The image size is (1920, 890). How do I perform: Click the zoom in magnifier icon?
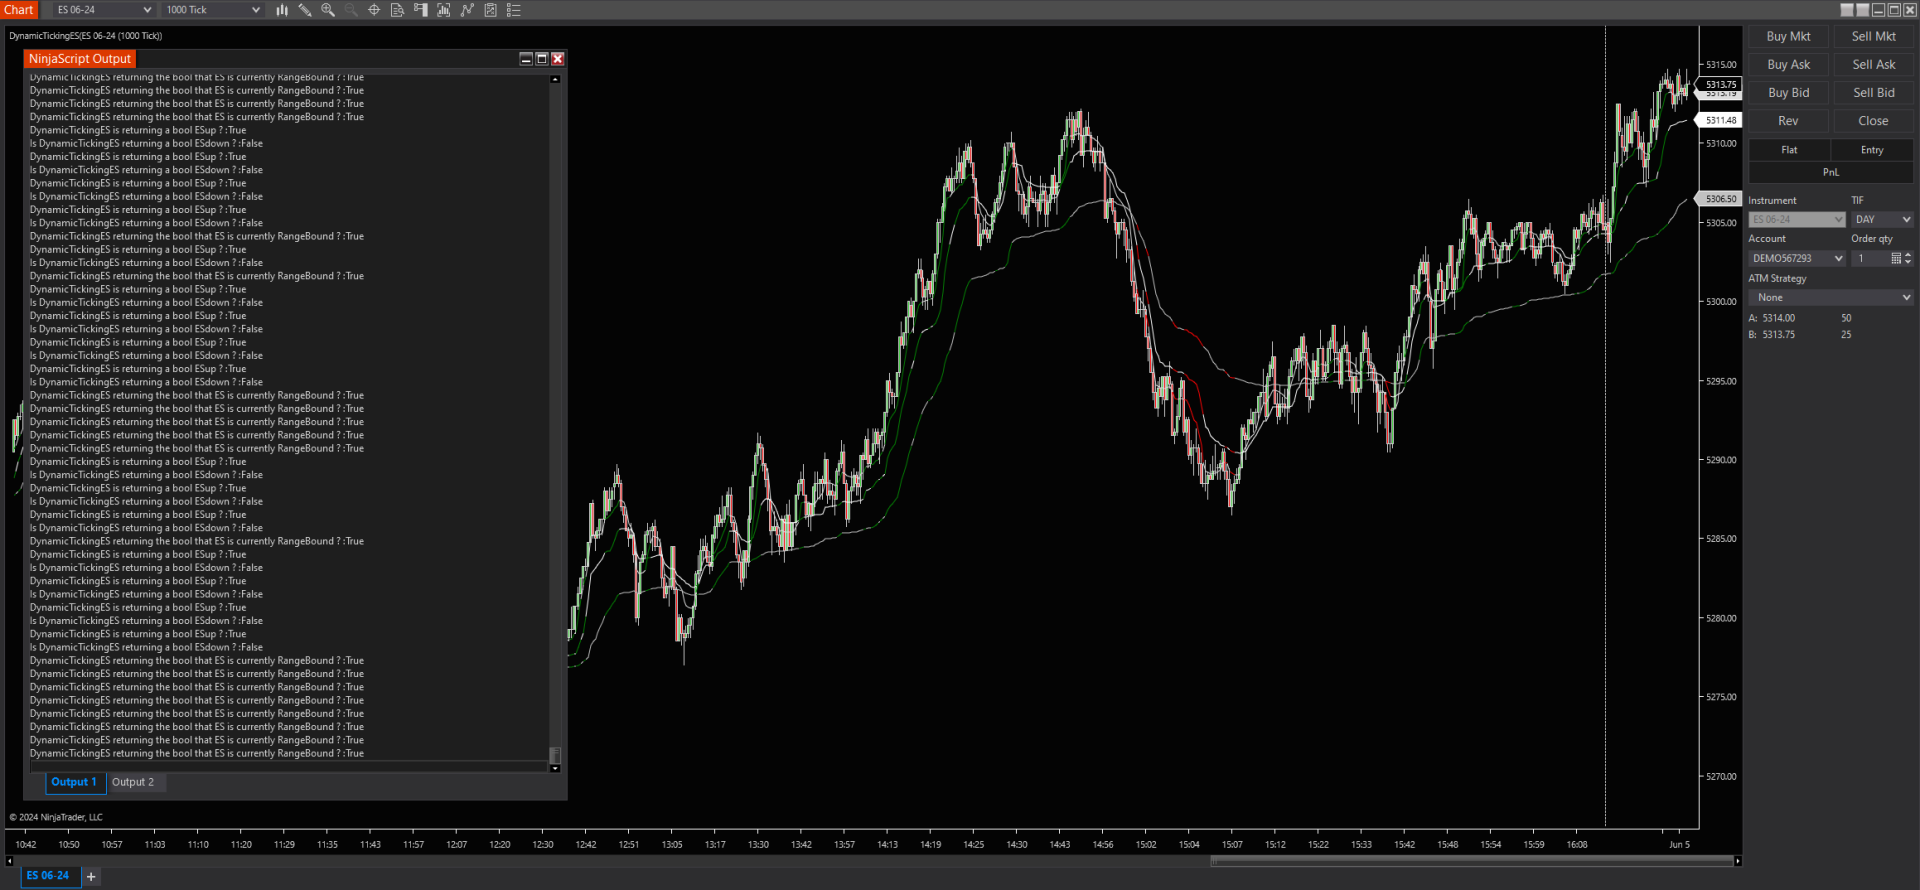328,10
